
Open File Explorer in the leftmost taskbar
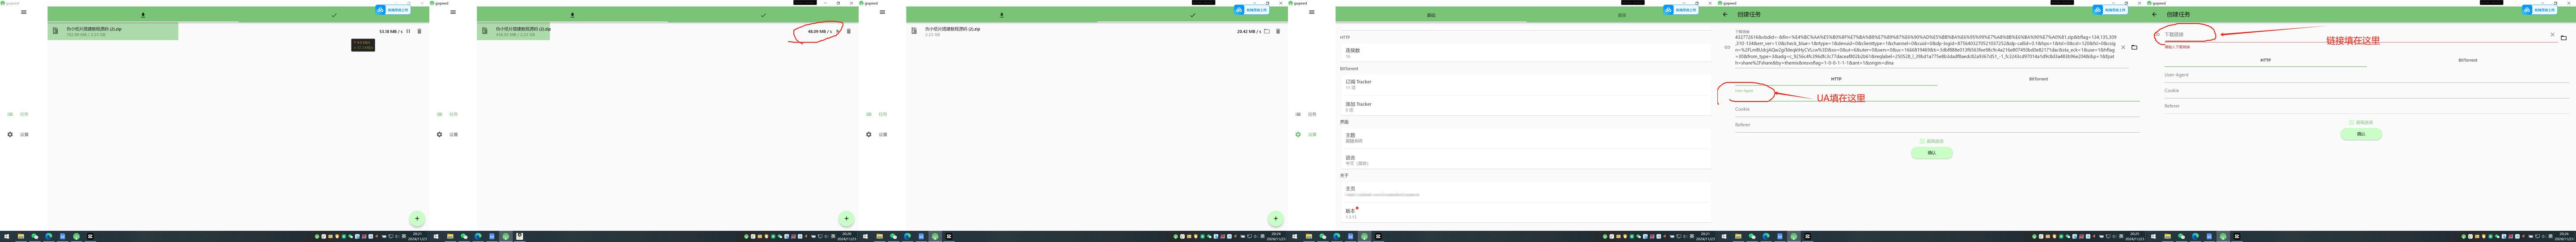[20, 237]
